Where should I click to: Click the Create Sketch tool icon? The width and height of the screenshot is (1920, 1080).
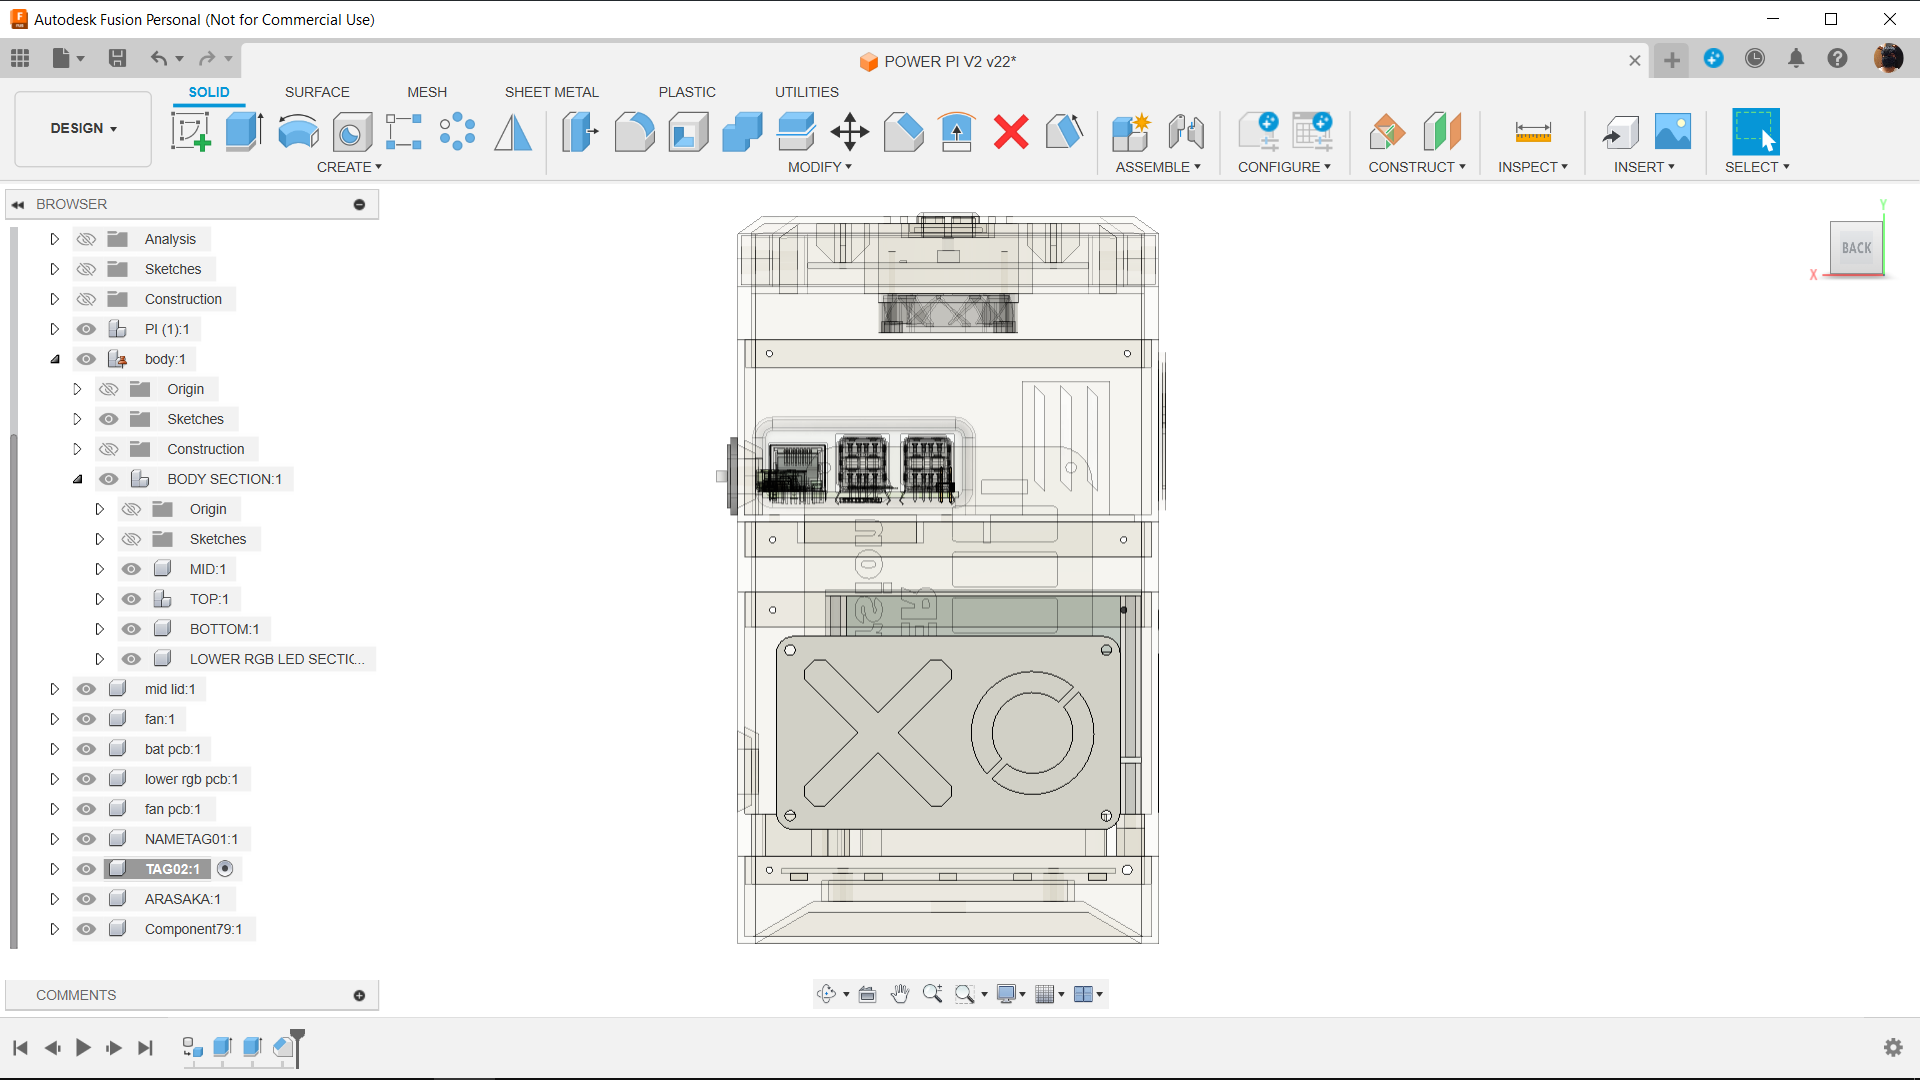click(190, 131)
